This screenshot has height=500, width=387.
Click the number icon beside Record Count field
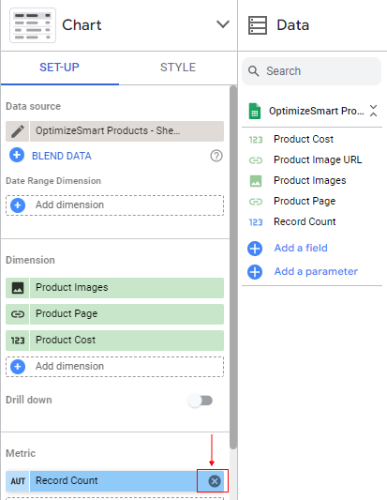tap(256, 222)
